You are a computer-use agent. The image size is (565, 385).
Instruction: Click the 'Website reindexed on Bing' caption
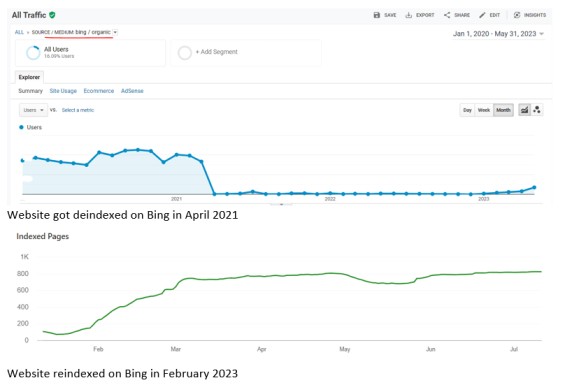[123, 373]
